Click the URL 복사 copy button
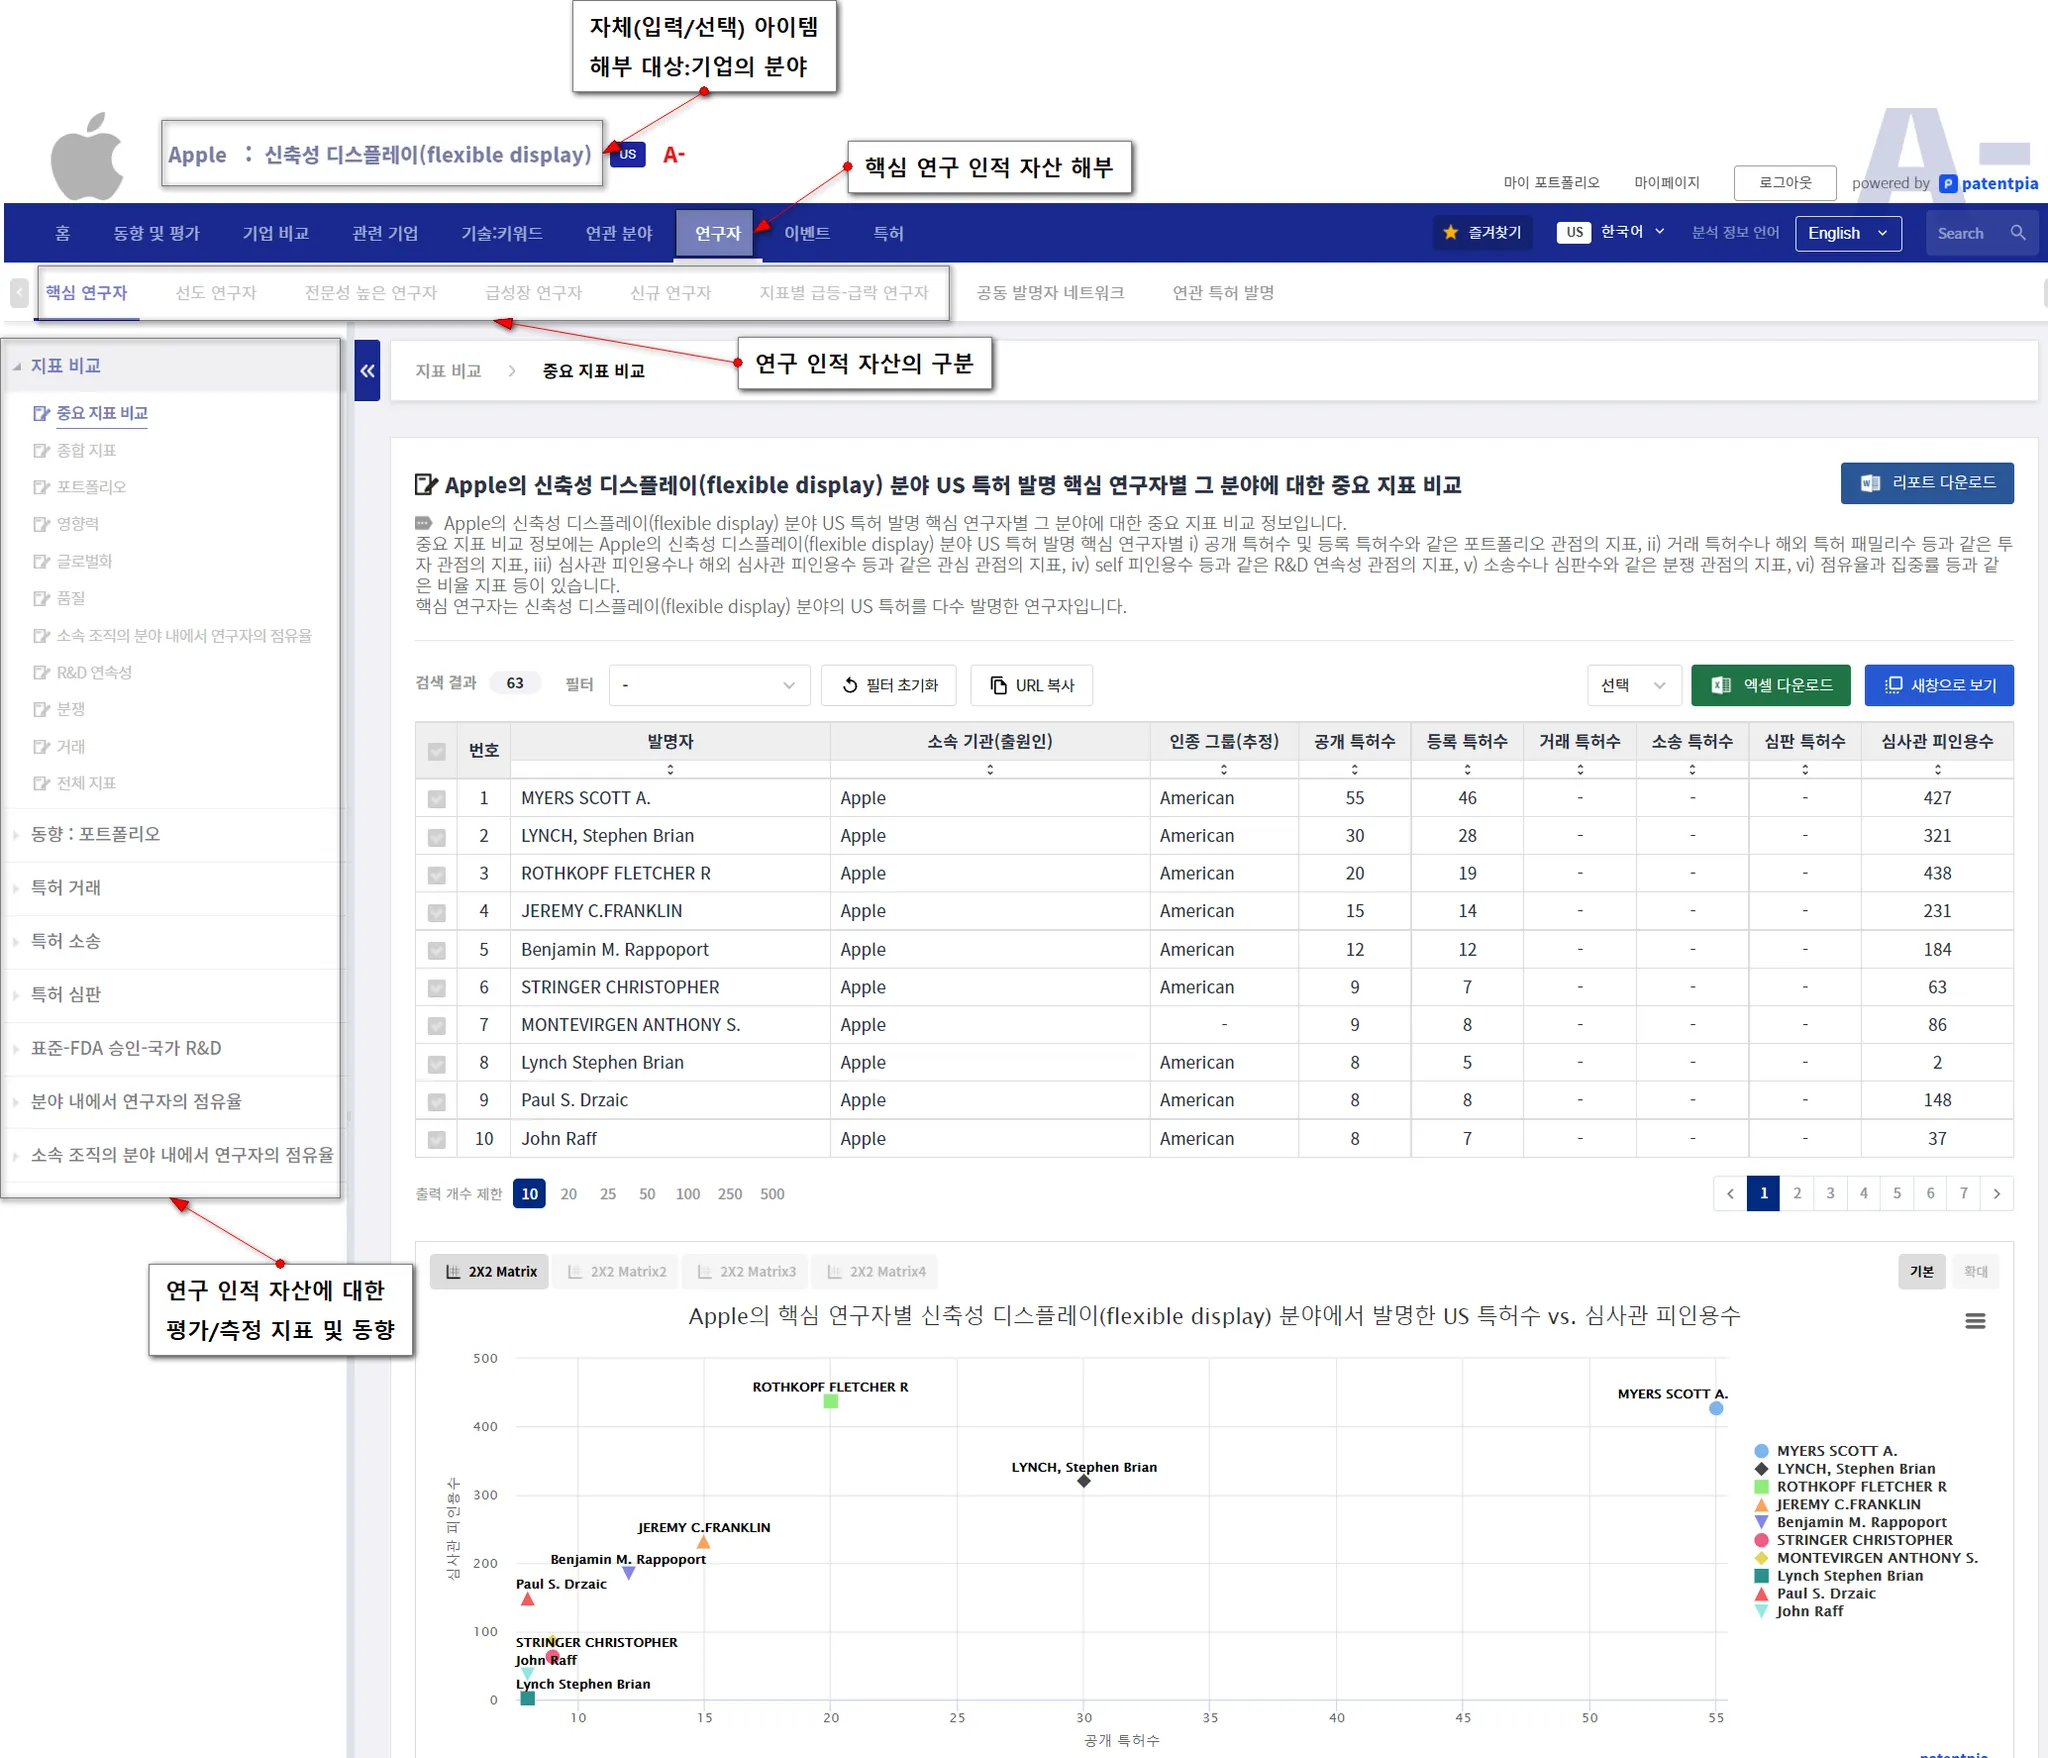Viewport: 2048px width, 1758px height. [x=1031, y=685]
